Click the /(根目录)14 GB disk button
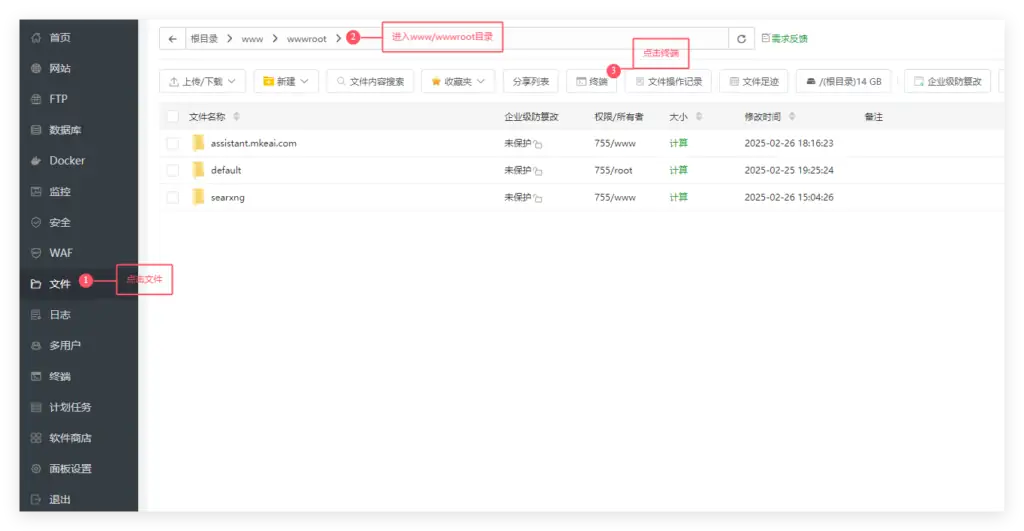The height and width of the screenshot is (531, 1024). coord(843,82)
